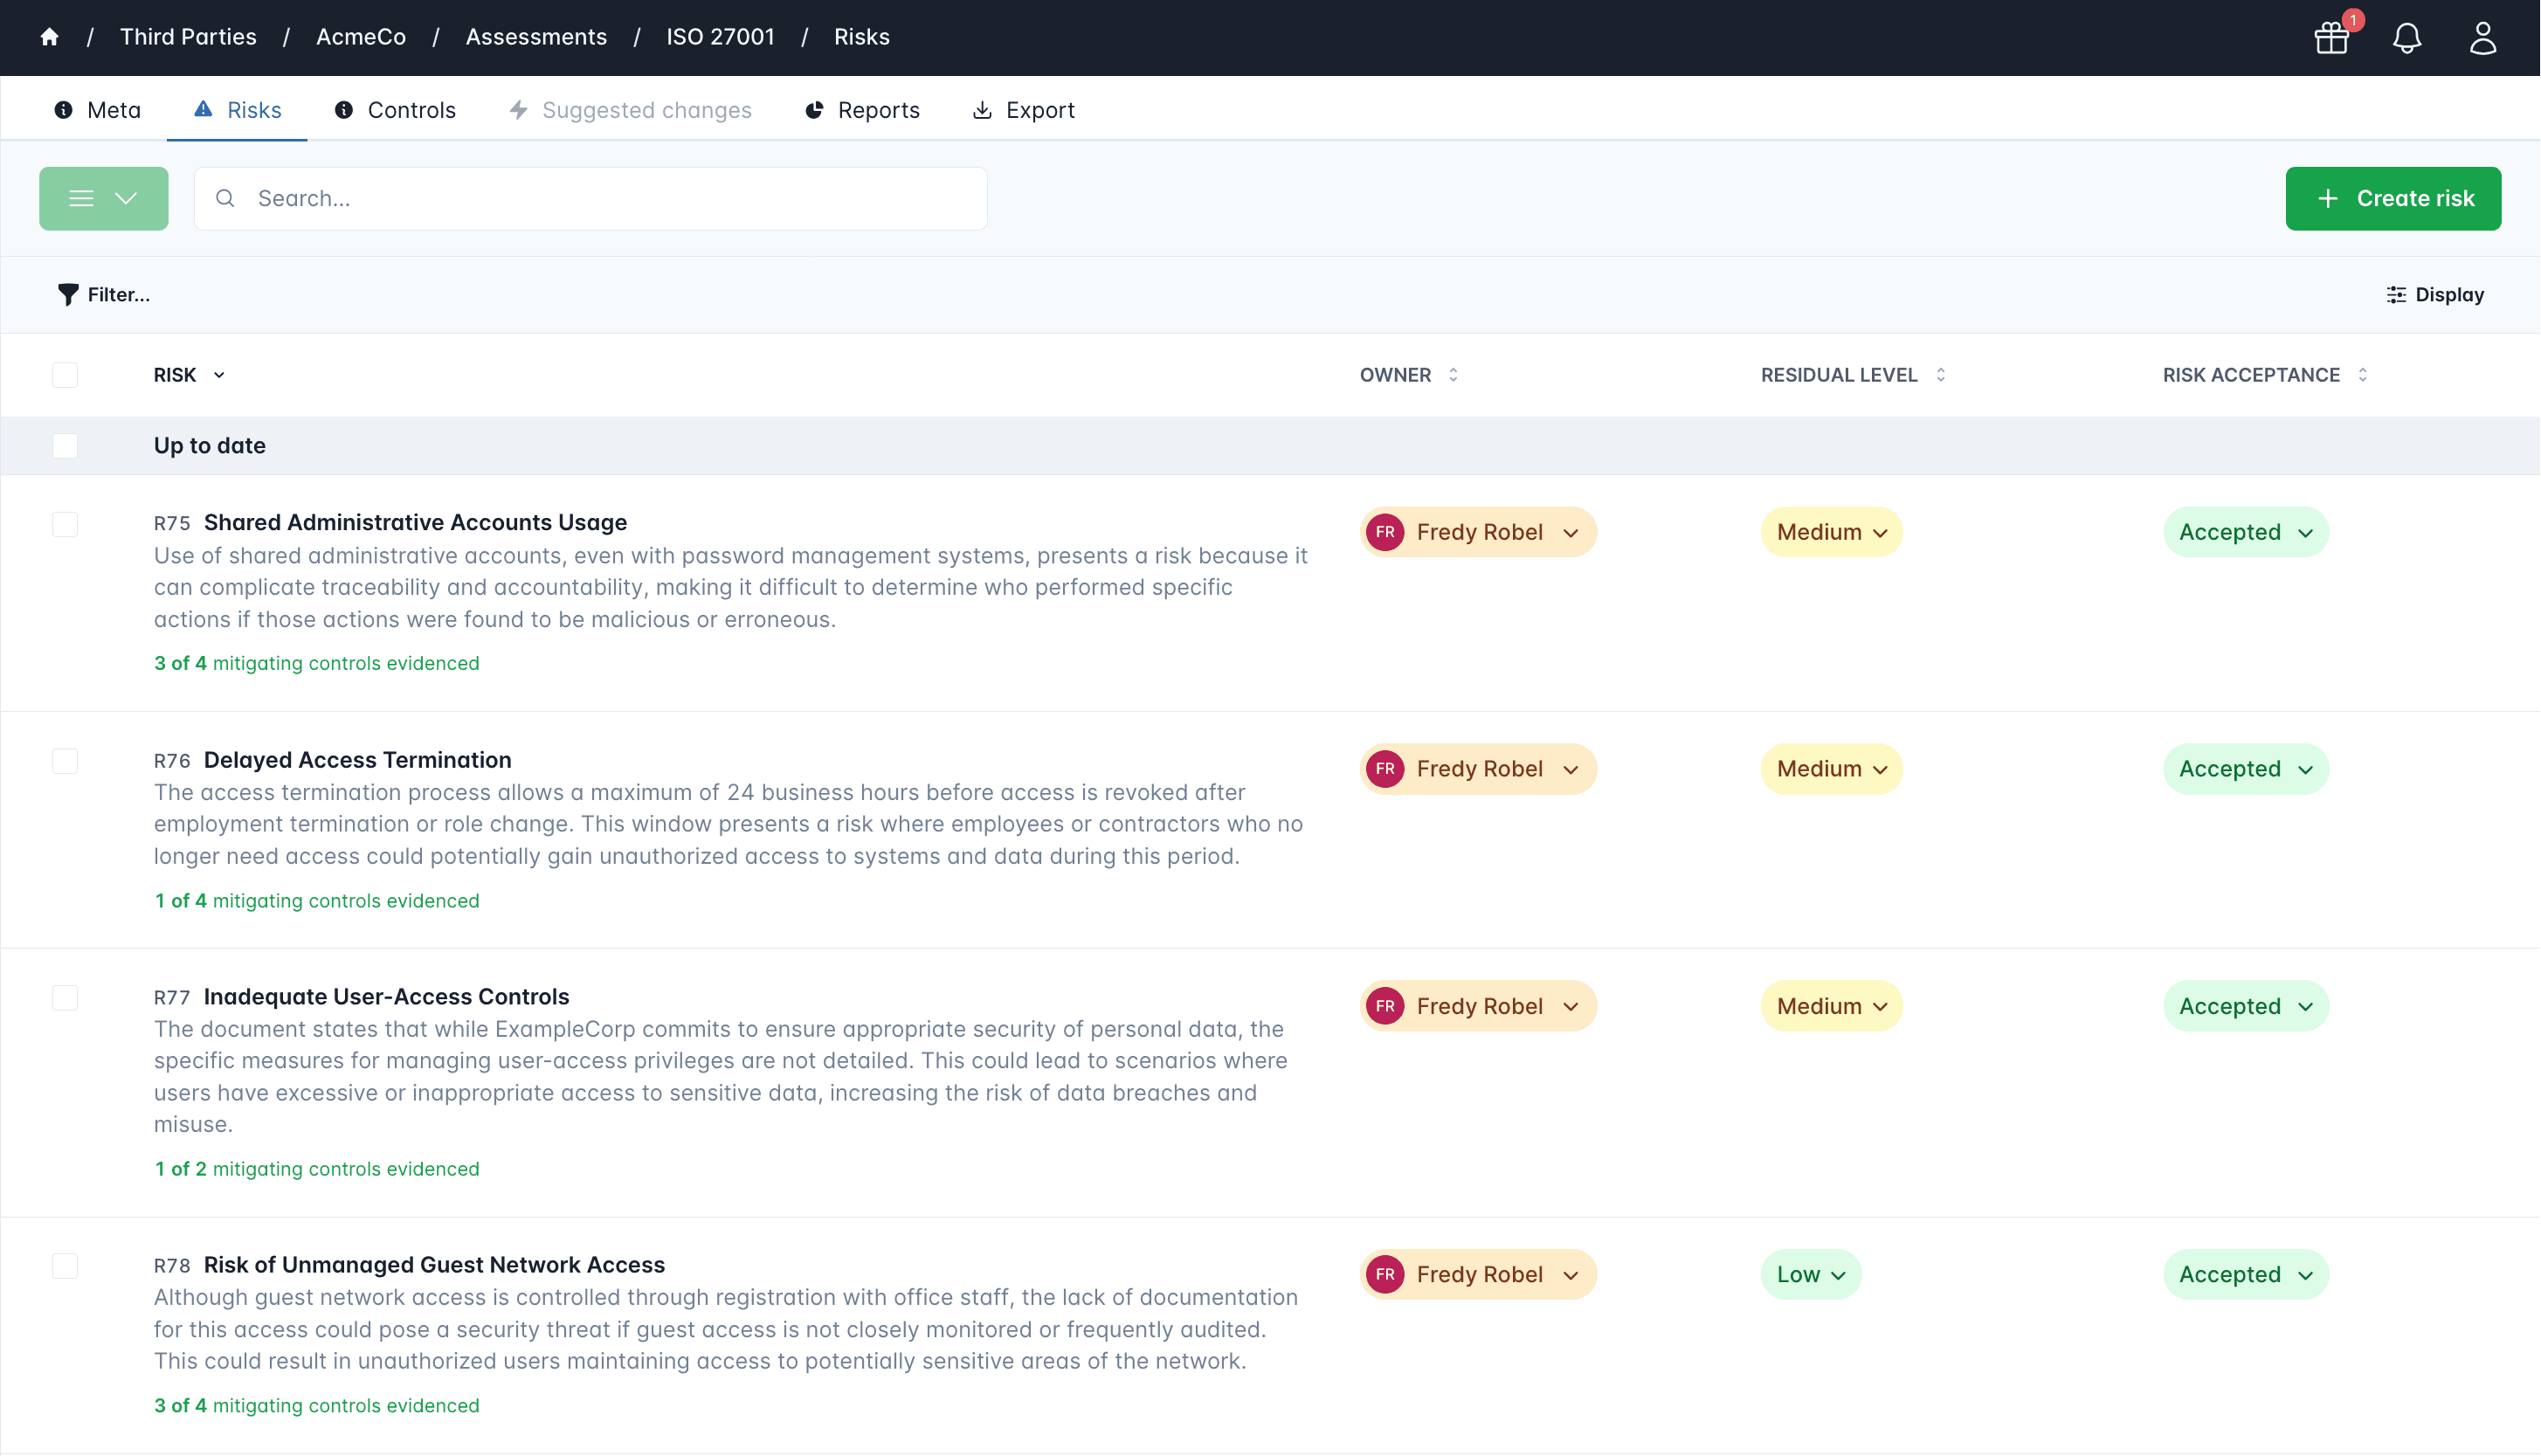Image resolution: width=2541 pixels, height=1456 pixels.
Task: Click '1 of 4 mitigating controls' under R76
Action: (x=316, y=901)
